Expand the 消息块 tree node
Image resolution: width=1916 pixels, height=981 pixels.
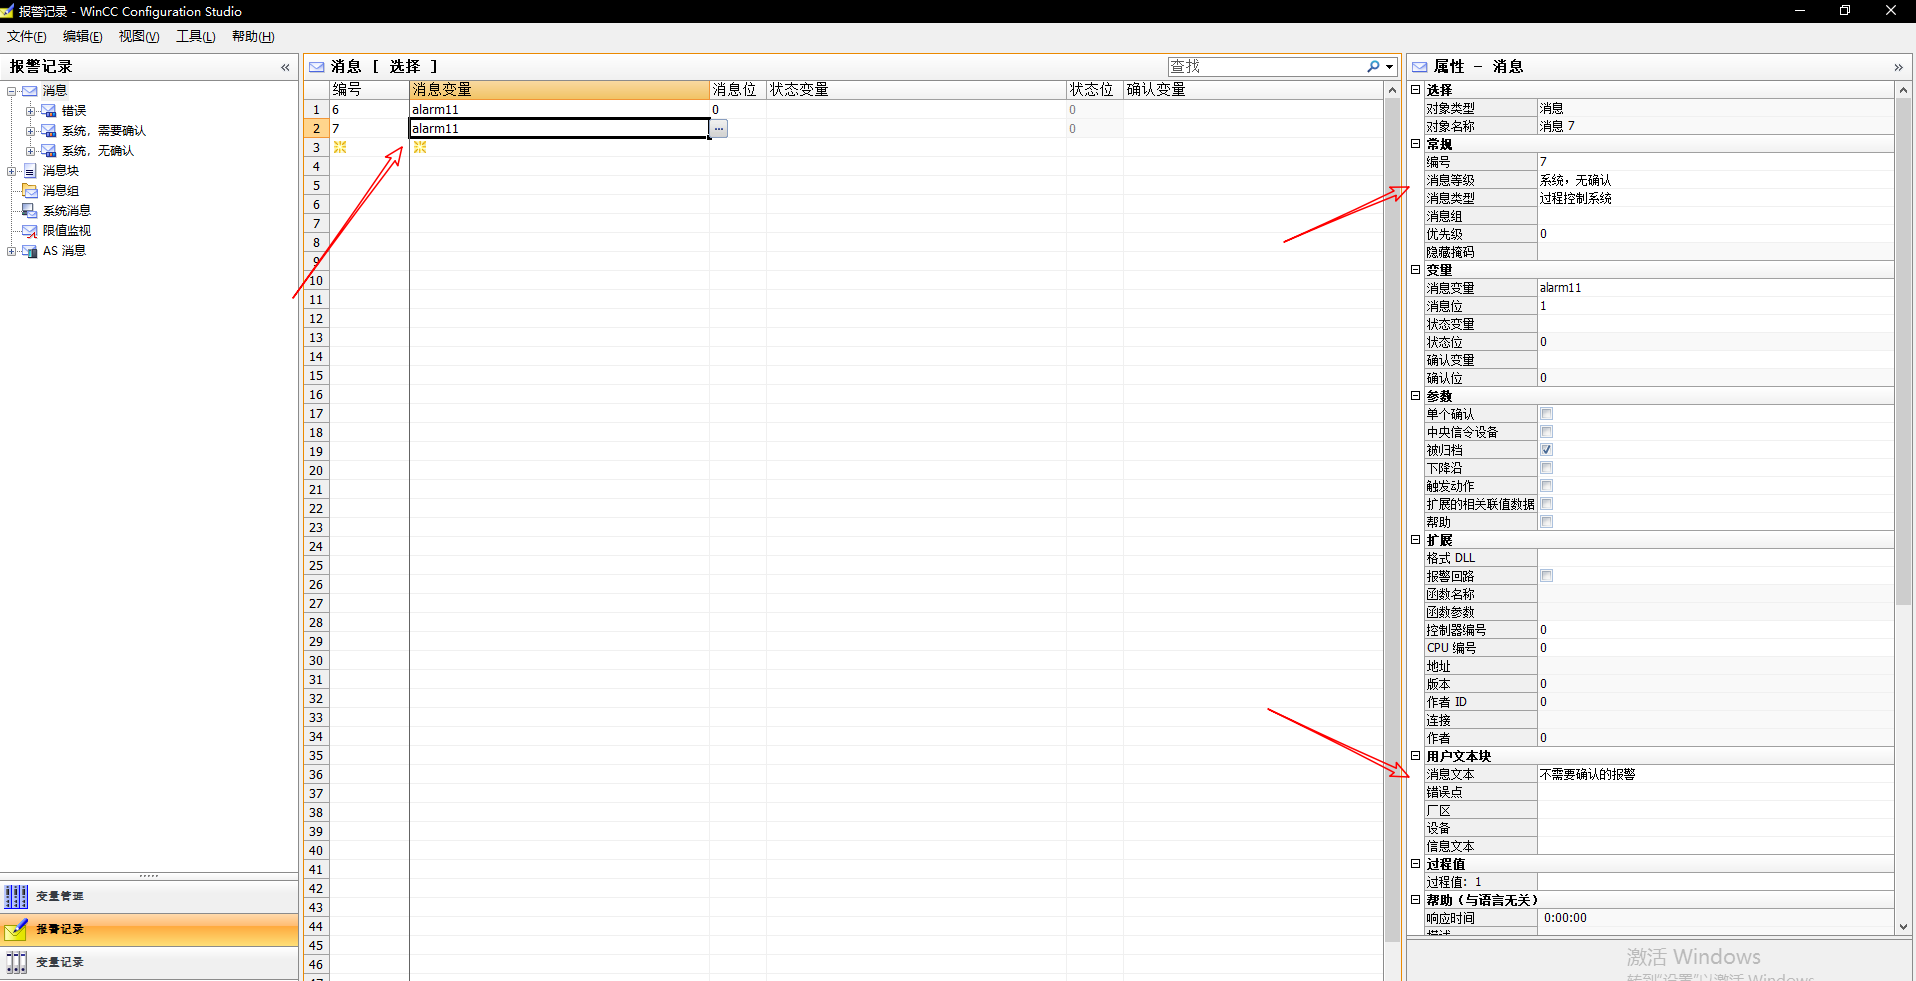[x=12, y=171]
